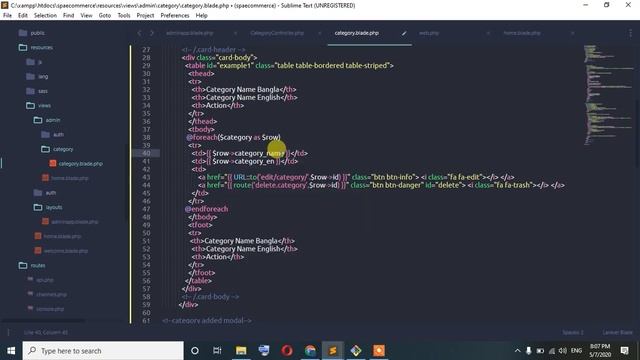Close the CategoryController.php tab
Viewport: 640px width, 360px height.
coord(320,33)
